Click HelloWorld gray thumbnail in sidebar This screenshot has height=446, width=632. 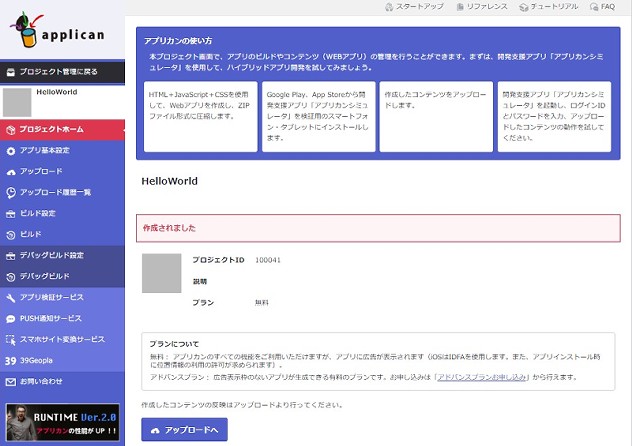17,103
